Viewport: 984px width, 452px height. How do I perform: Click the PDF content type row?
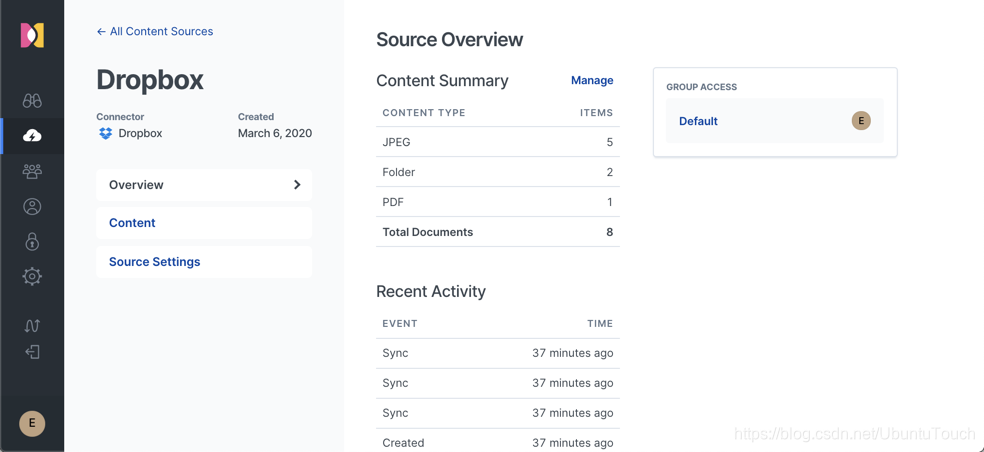498,202
